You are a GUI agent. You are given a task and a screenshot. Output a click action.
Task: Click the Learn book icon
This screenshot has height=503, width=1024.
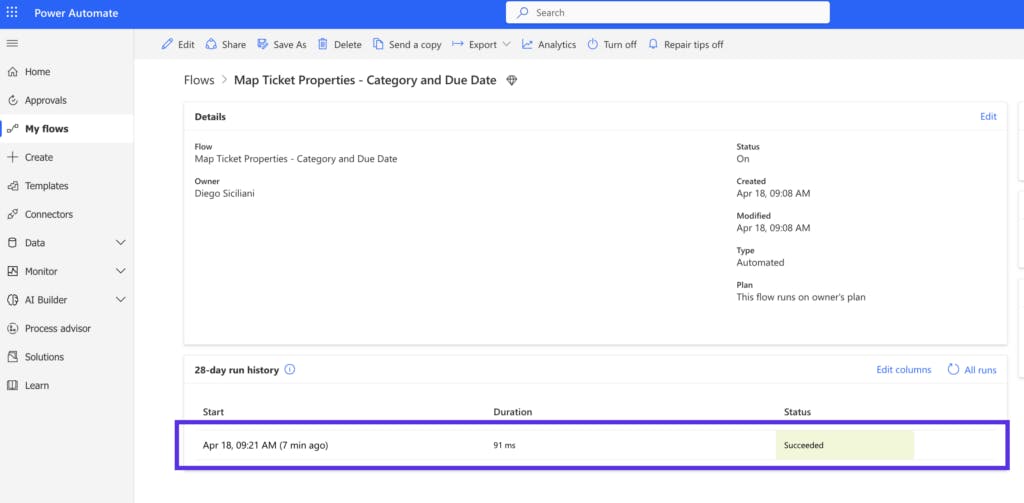click(12, 385)
